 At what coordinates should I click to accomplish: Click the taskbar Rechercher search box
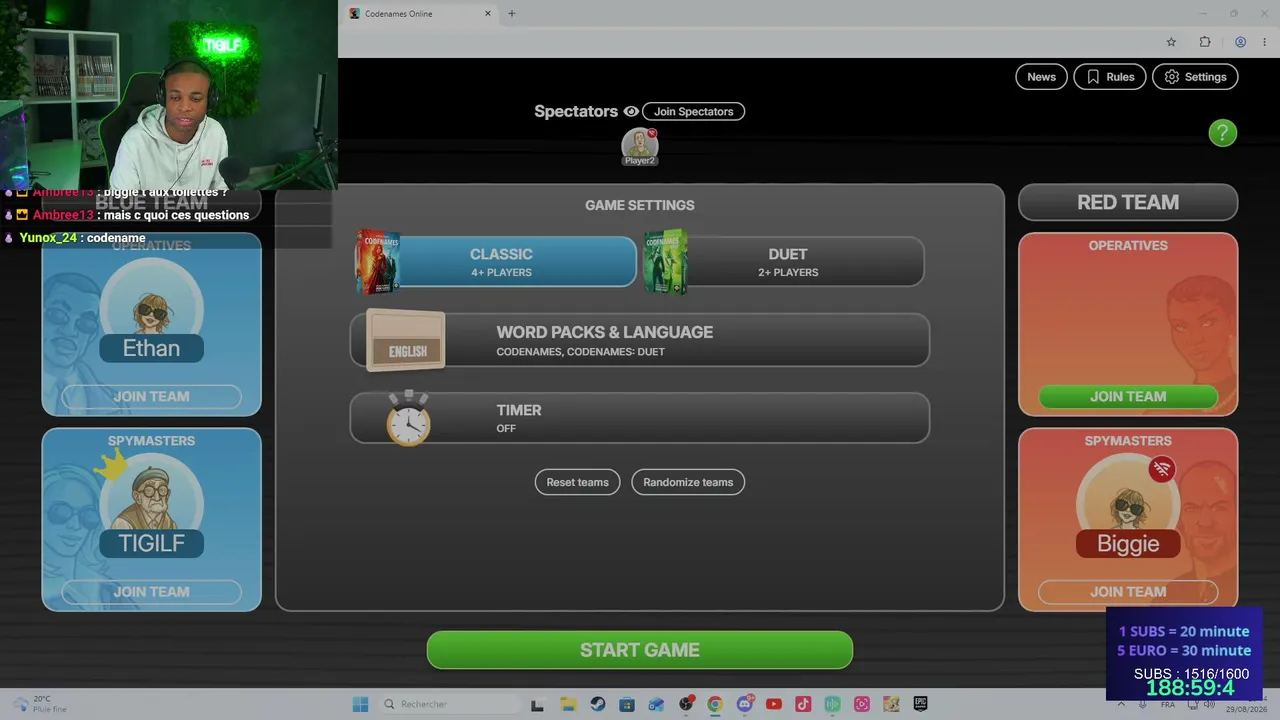click(450, 704)
